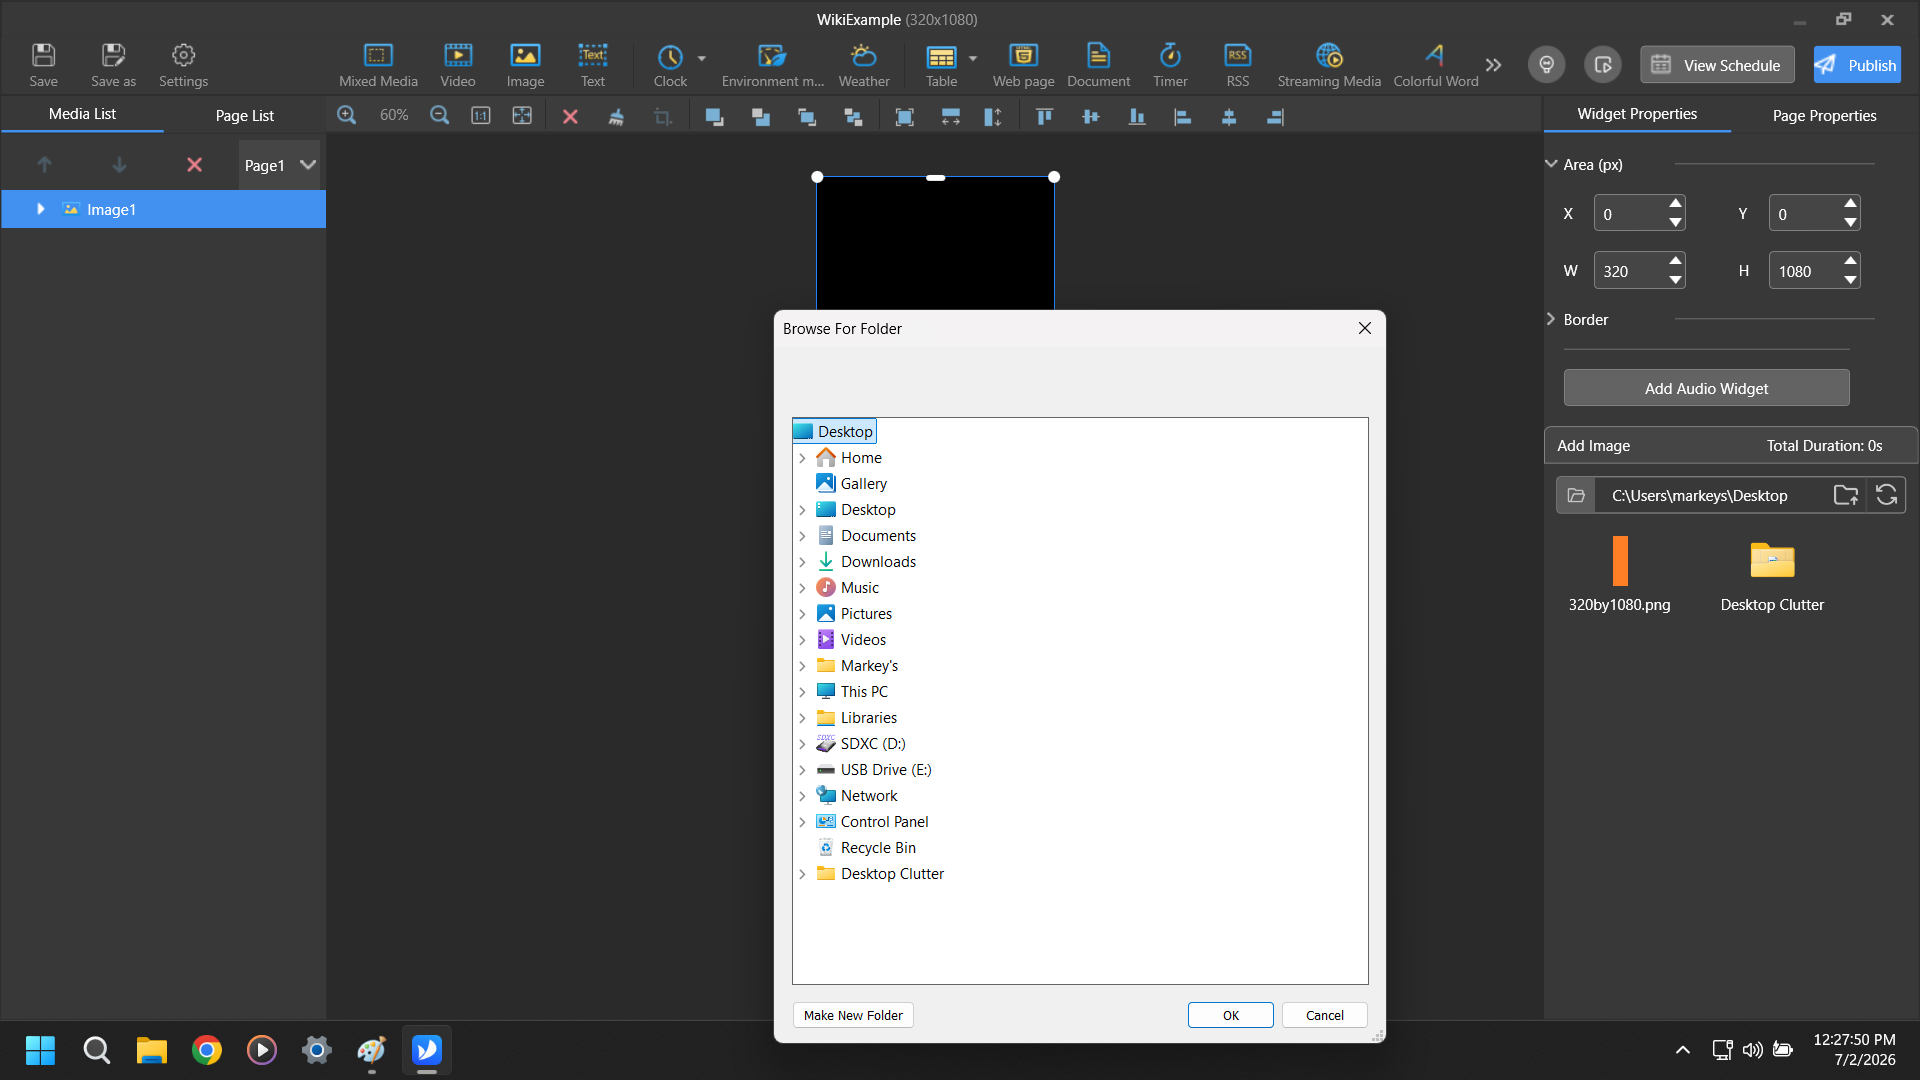Open the Page1 dropdown arrow
Viewport: 1920px width, 1080px height.
click(308, 165)
